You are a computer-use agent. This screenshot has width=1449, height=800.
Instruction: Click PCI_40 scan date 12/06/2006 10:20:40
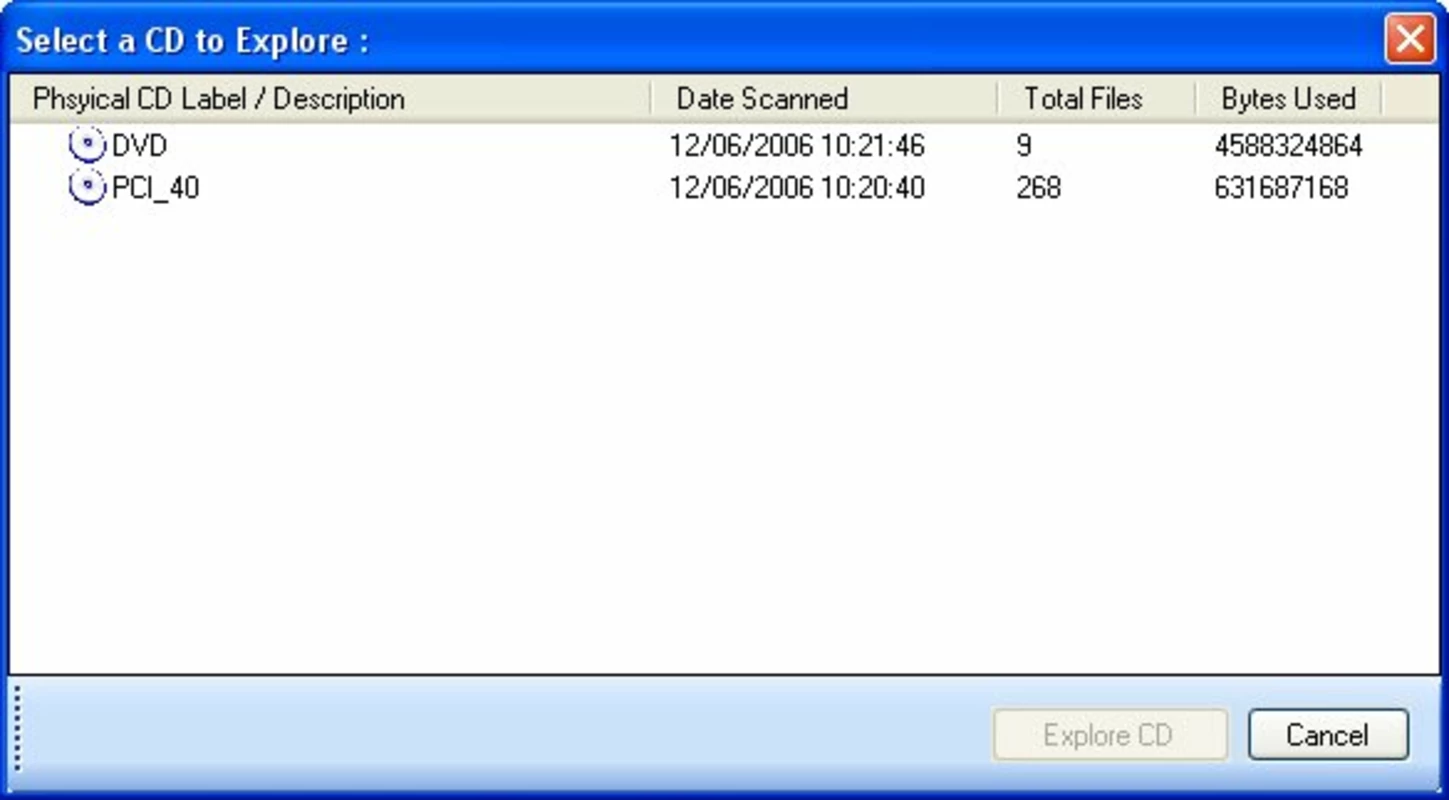point(797,187)
